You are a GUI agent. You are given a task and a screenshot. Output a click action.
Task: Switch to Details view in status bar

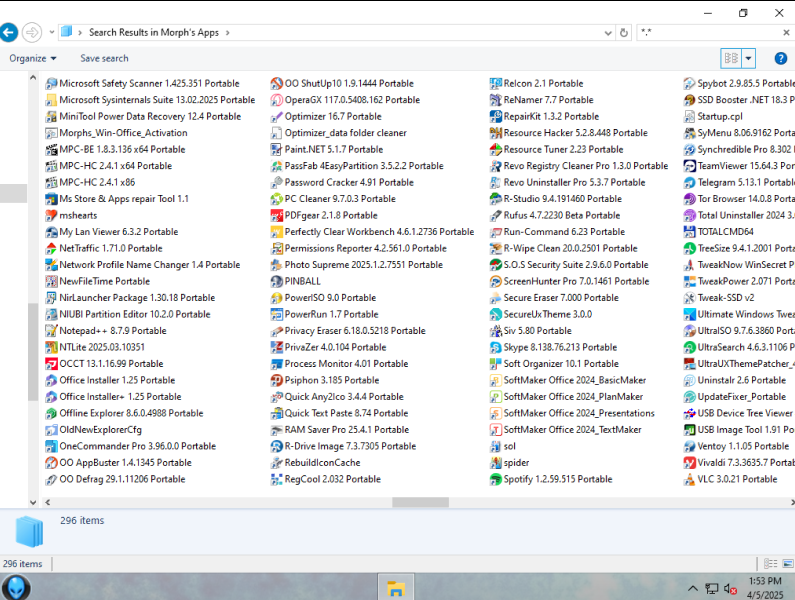point(771,563)
